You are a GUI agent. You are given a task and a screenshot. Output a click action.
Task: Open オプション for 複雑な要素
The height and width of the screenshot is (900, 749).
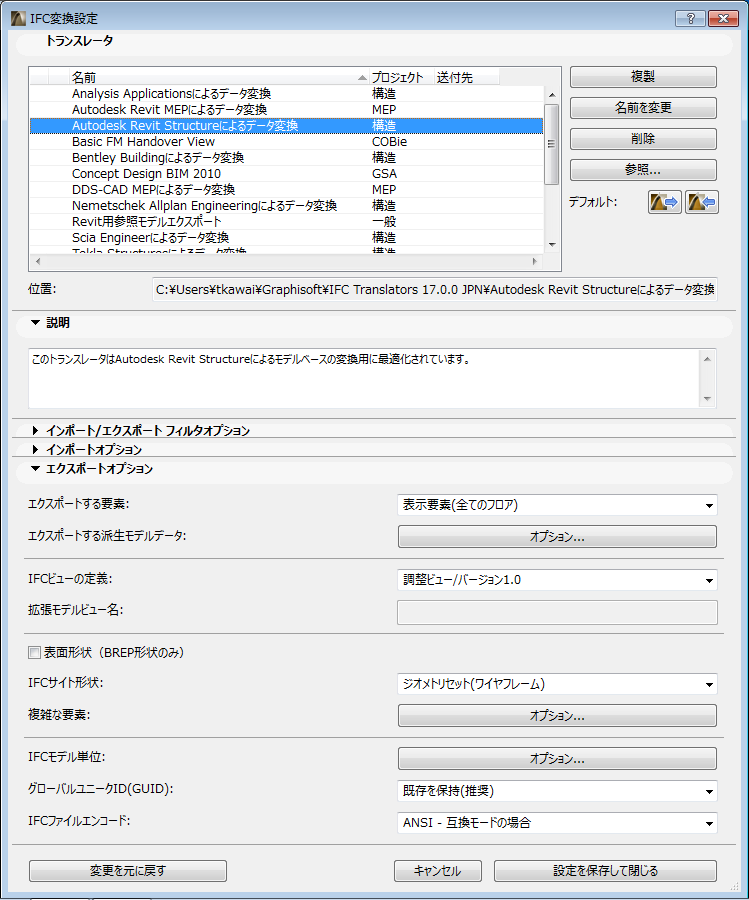557,716
